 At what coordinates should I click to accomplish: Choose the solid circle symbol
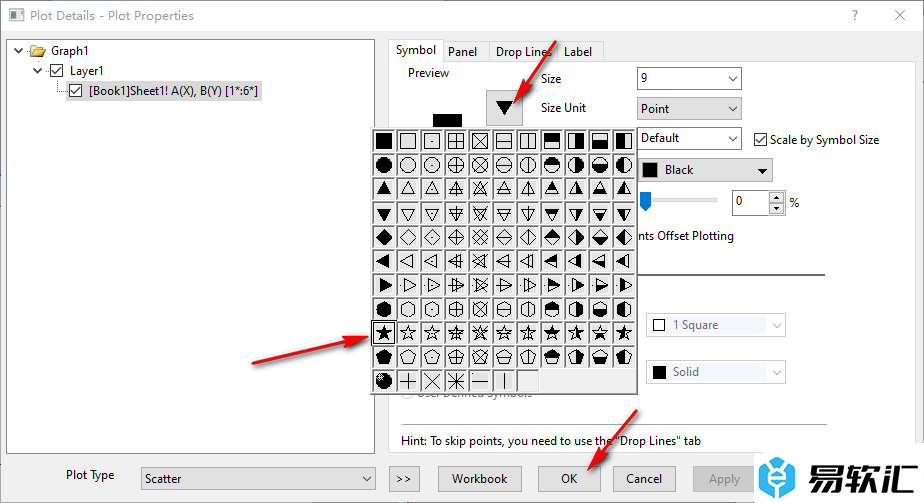tap(384, 165)
